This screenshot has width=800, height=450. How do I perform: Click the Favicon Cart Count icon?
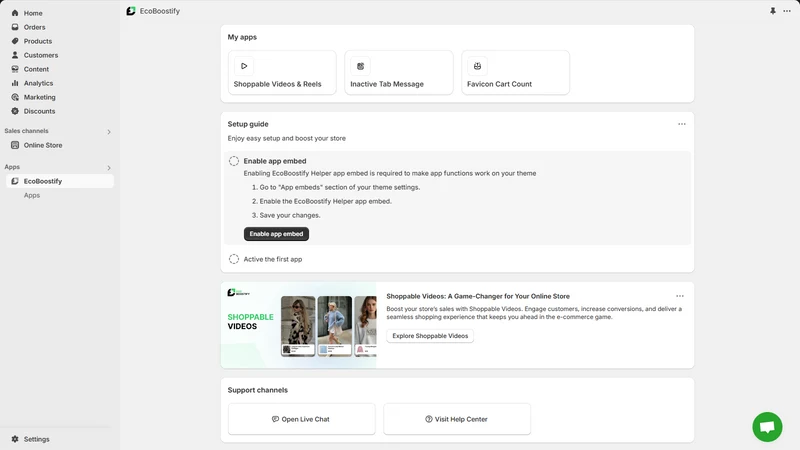pyautogui.click(x=477, y=66)
